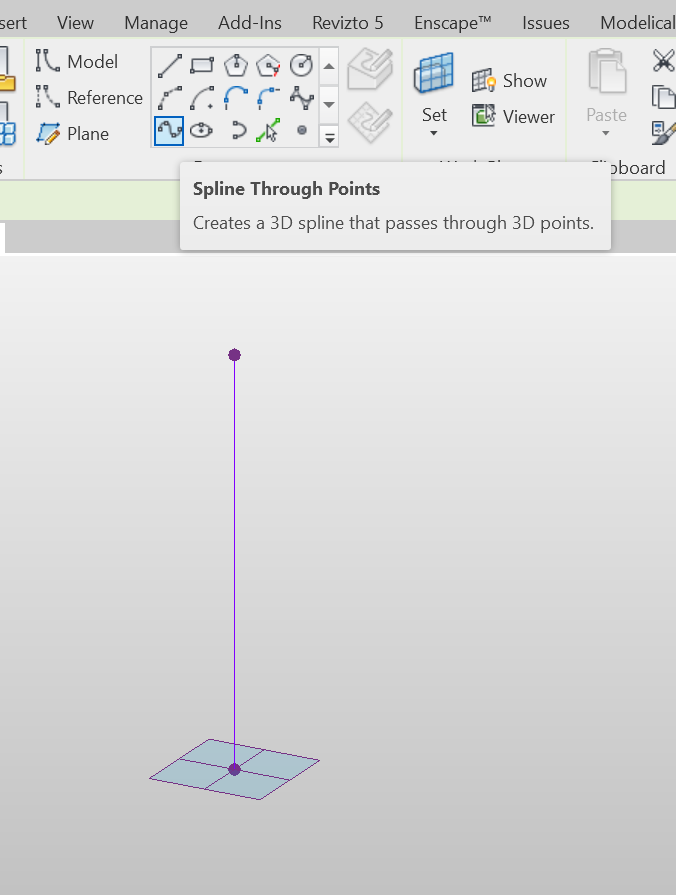Select the Start-End-Radius Arc tool
The height and width of the screenshot is (895, 676).
click(169, 98)
